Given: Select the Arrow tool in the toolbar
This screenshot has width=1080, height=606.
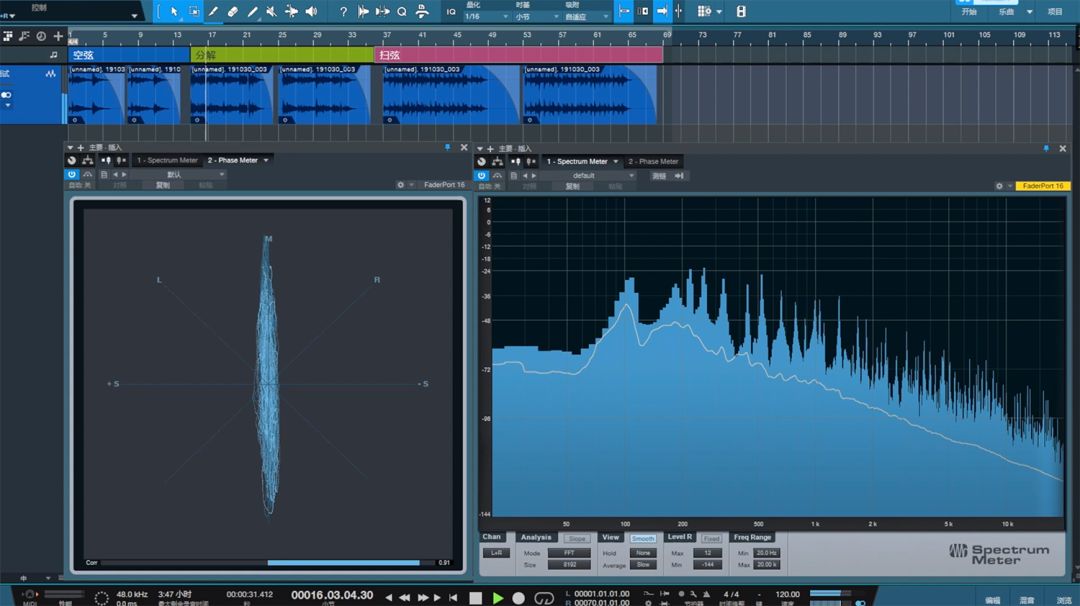Looking at the screenshot, I should (x=174, y=12).
